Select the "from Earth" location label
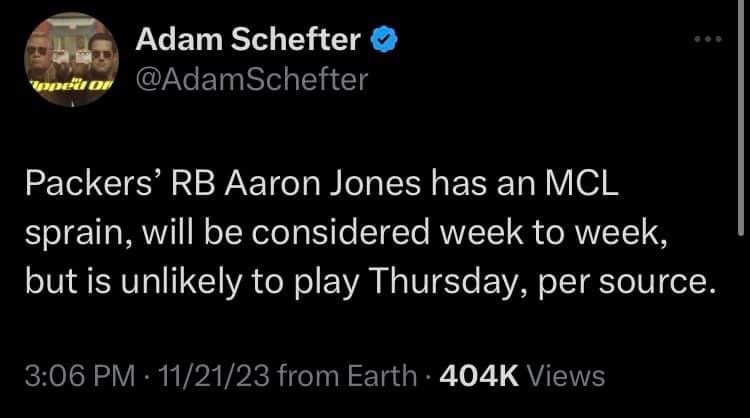The image size is (750, 418). [347, 376]
